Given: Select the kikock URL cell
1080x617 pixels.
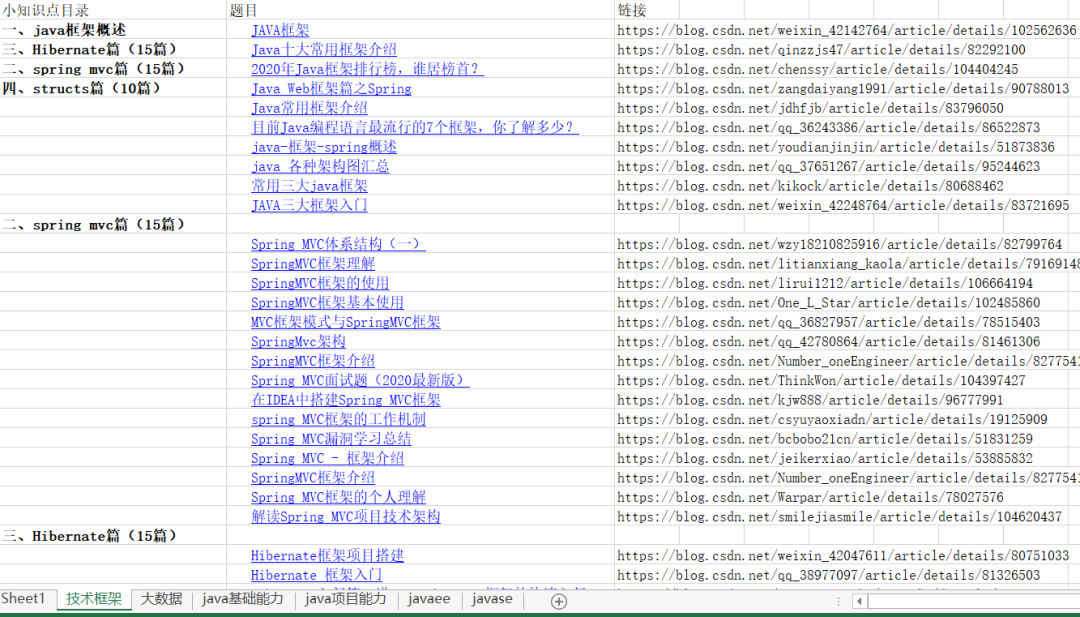Looking at the screenshot, I should tap(810, 186).
